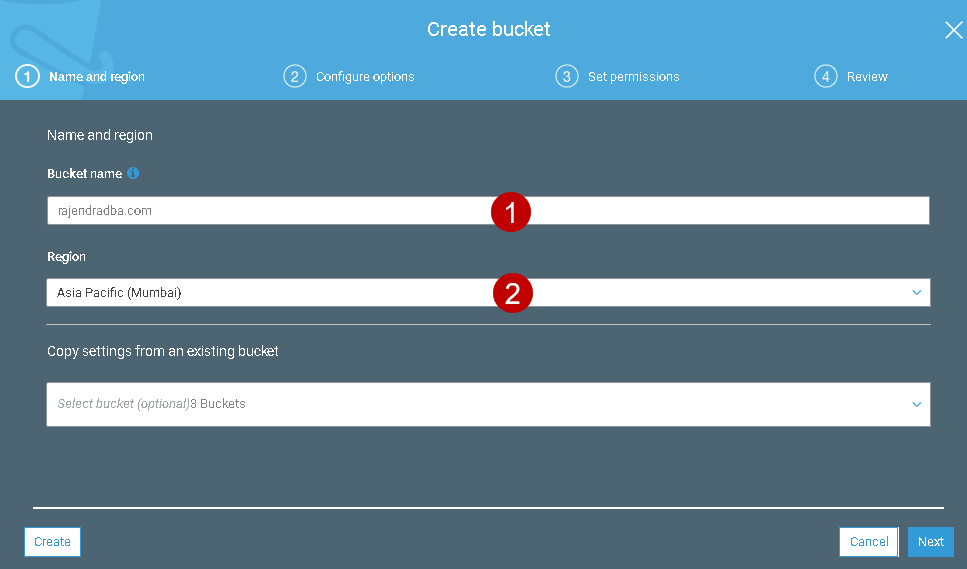Image resolution: width=967 pixels, height=569 pixels.
Task: Select the Name and region step
Action: click(97, 77)
